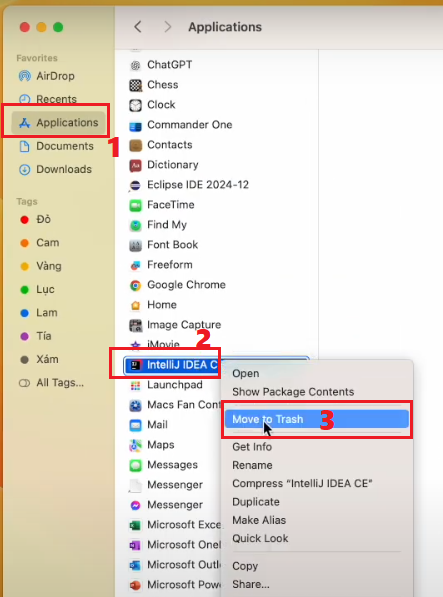Click the FaceTime app icon

tap(135, 205)
